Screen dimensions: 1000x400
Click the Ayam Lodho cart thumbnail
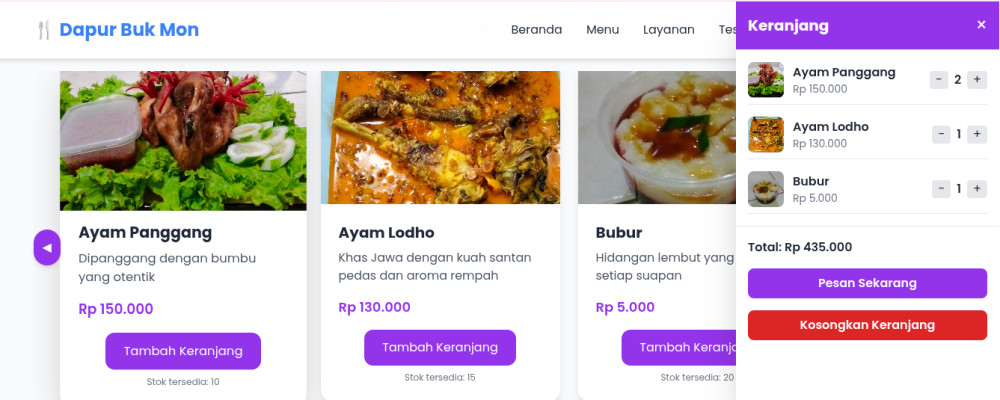tap(766, 134)
